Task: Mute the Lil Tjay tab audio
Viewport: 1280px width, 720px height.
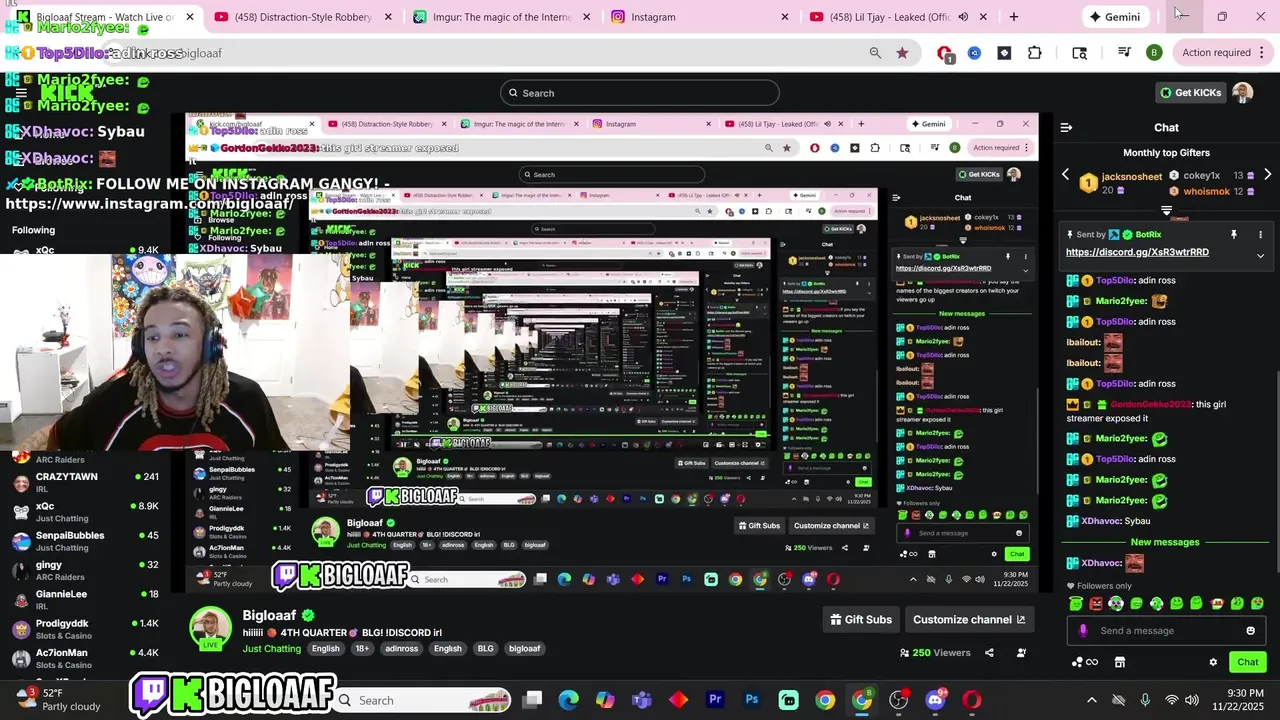Action: point(963,17)
